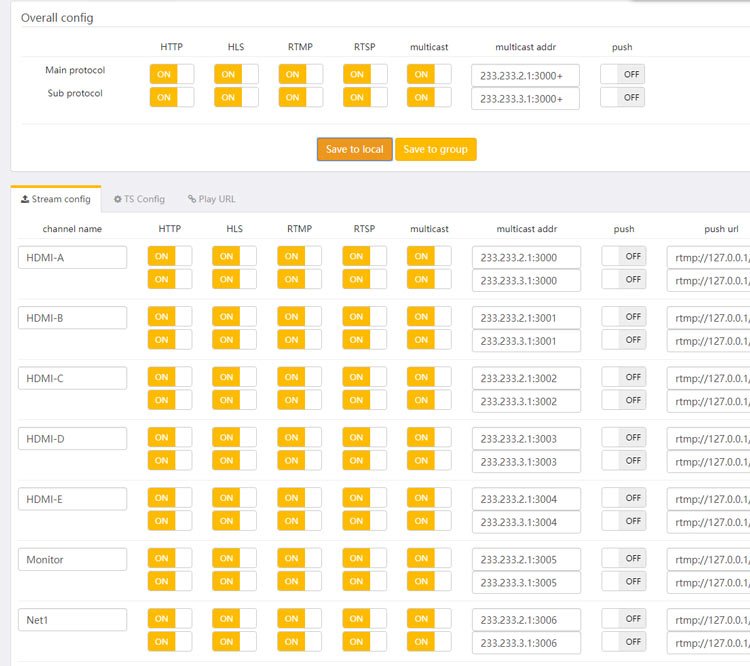
Task: Enable Monitor sub stream push switch
Action: (x=624, y=581)
